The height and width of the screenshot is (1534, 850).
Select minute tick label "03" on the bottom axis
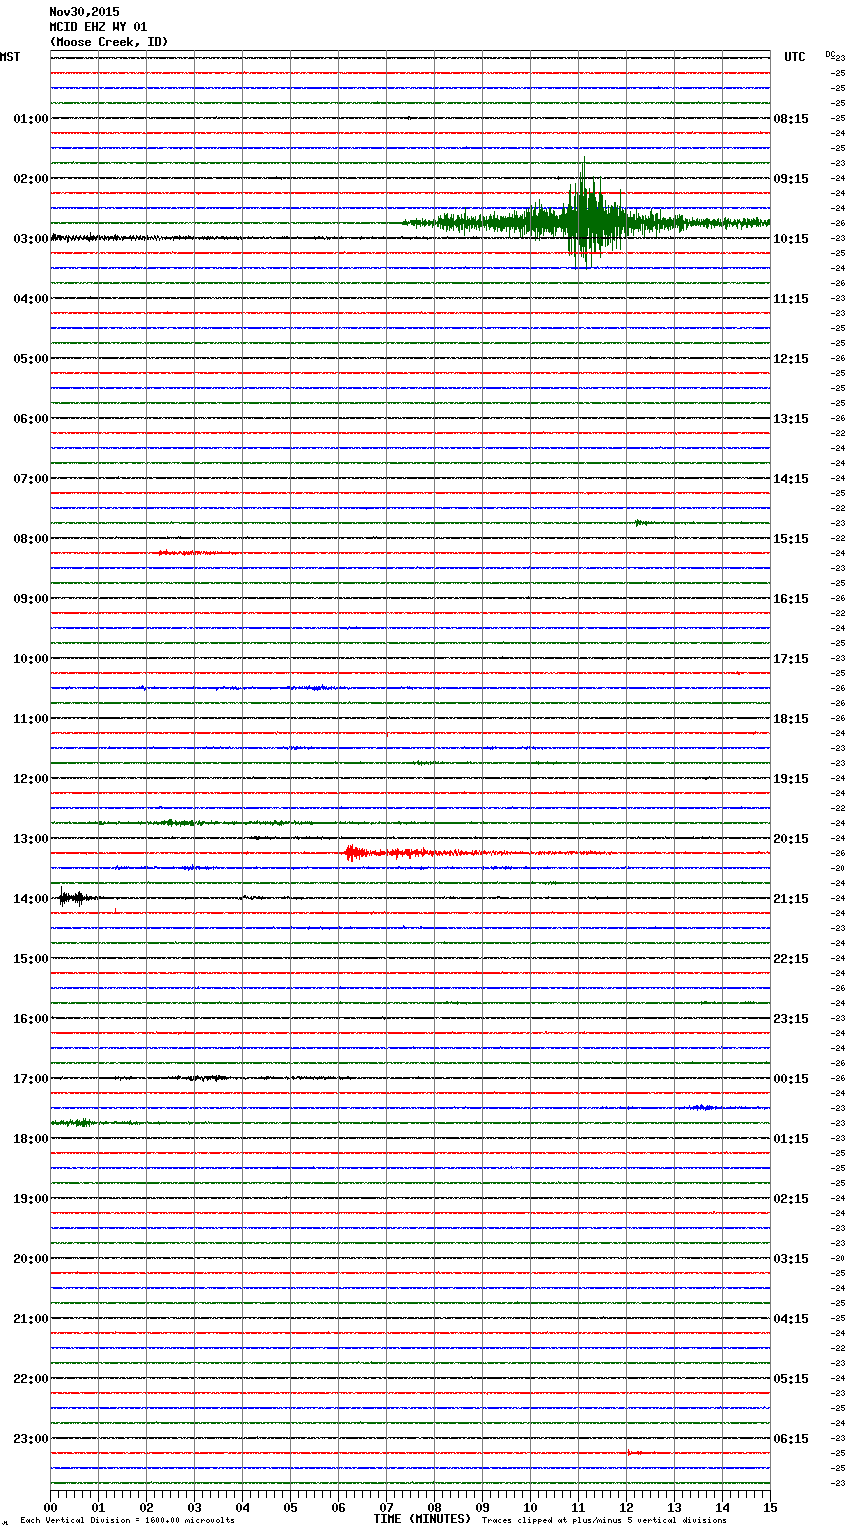(194, 1507)
